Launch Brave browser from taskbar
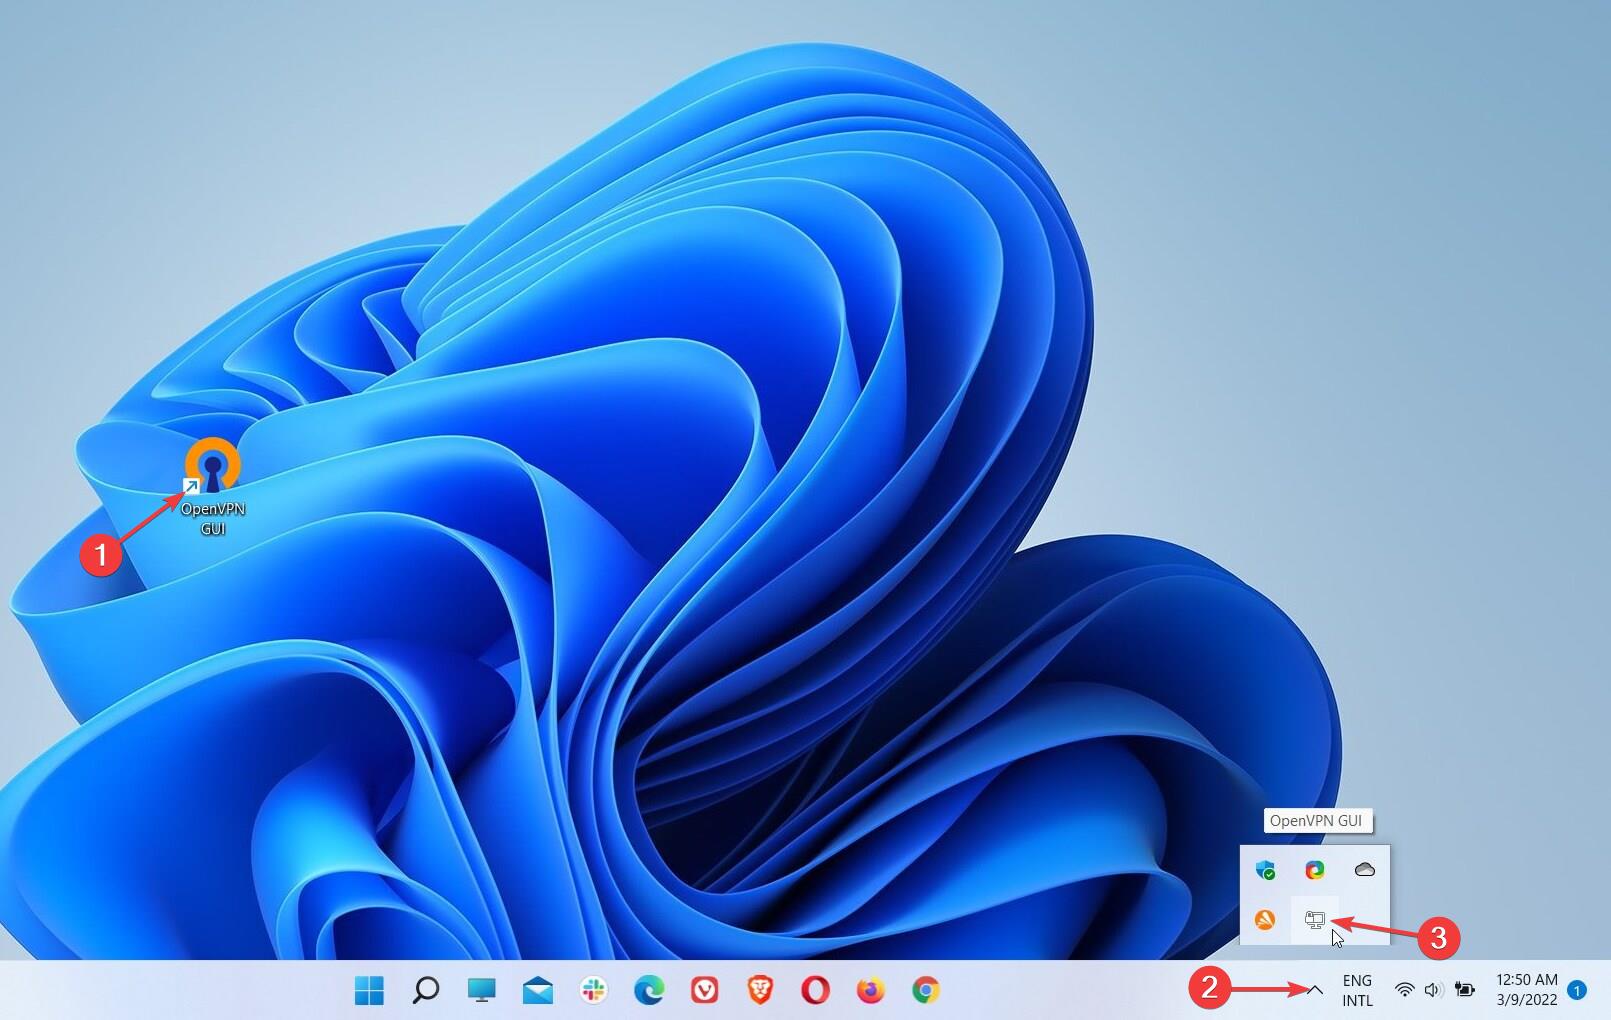 [x=760, y=990]
